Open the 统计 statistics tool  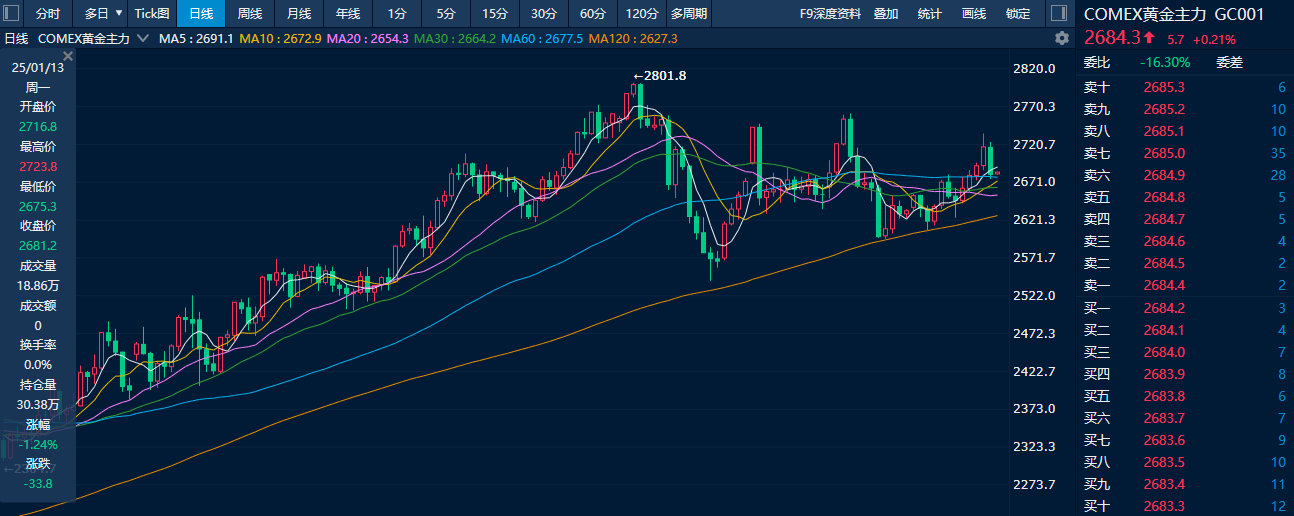point(929,14)
